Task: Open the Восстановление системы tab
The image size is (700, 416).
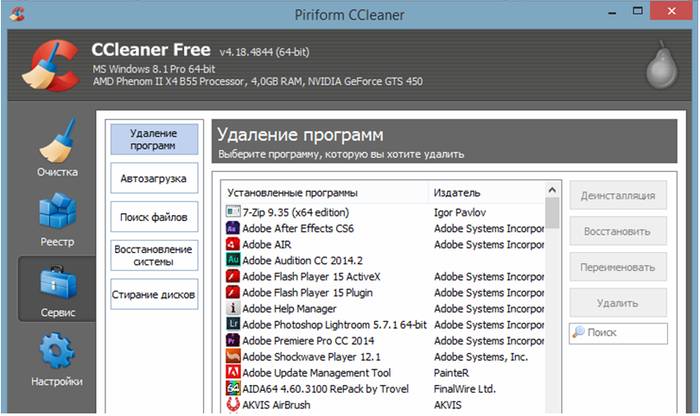Action: point(154,255)
